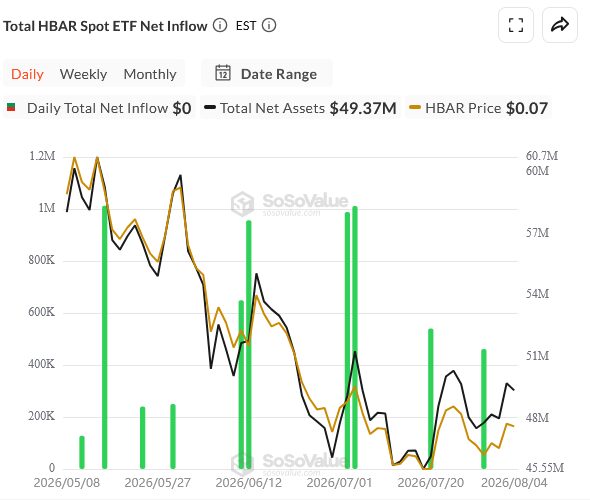Toggle the Total Net Assets series

300,108
